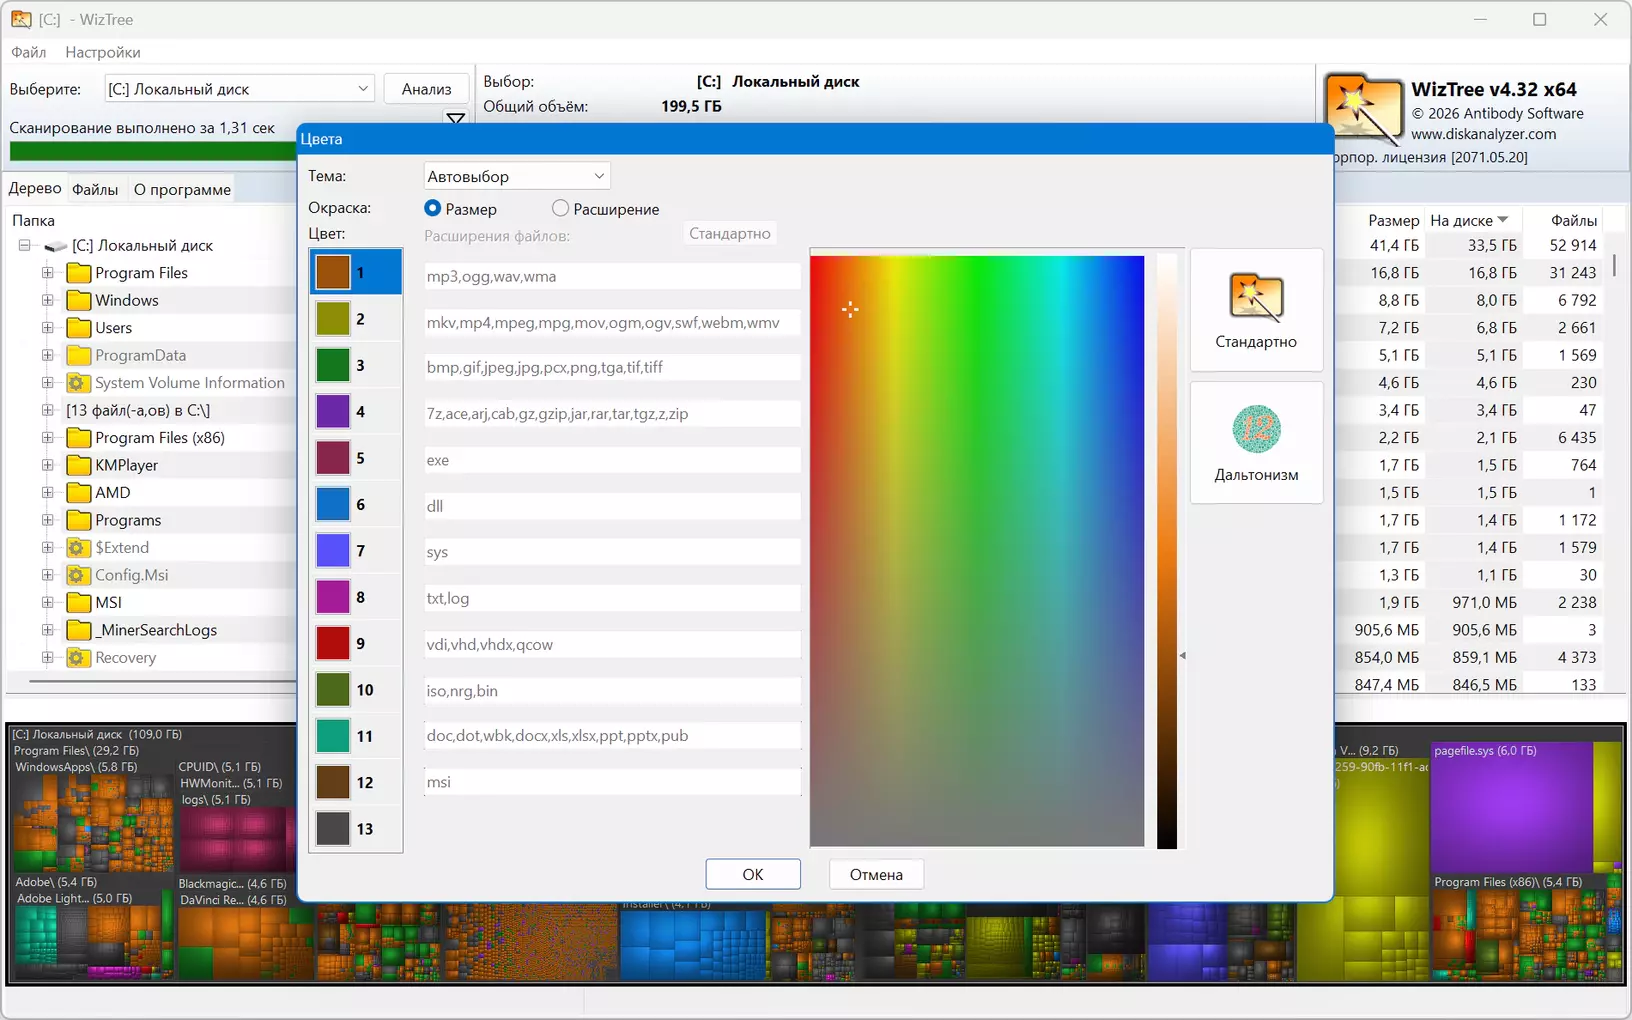Select color swatch 2 (olive)
This screenshot has height=1020, width=1632.
pos(333,319)
